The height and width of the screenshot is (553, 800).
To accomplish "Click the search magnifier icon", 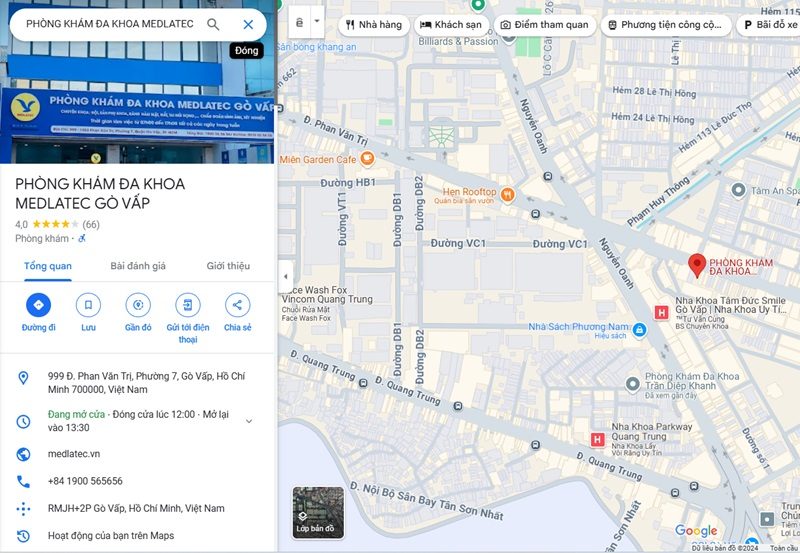I will point(213,24).
